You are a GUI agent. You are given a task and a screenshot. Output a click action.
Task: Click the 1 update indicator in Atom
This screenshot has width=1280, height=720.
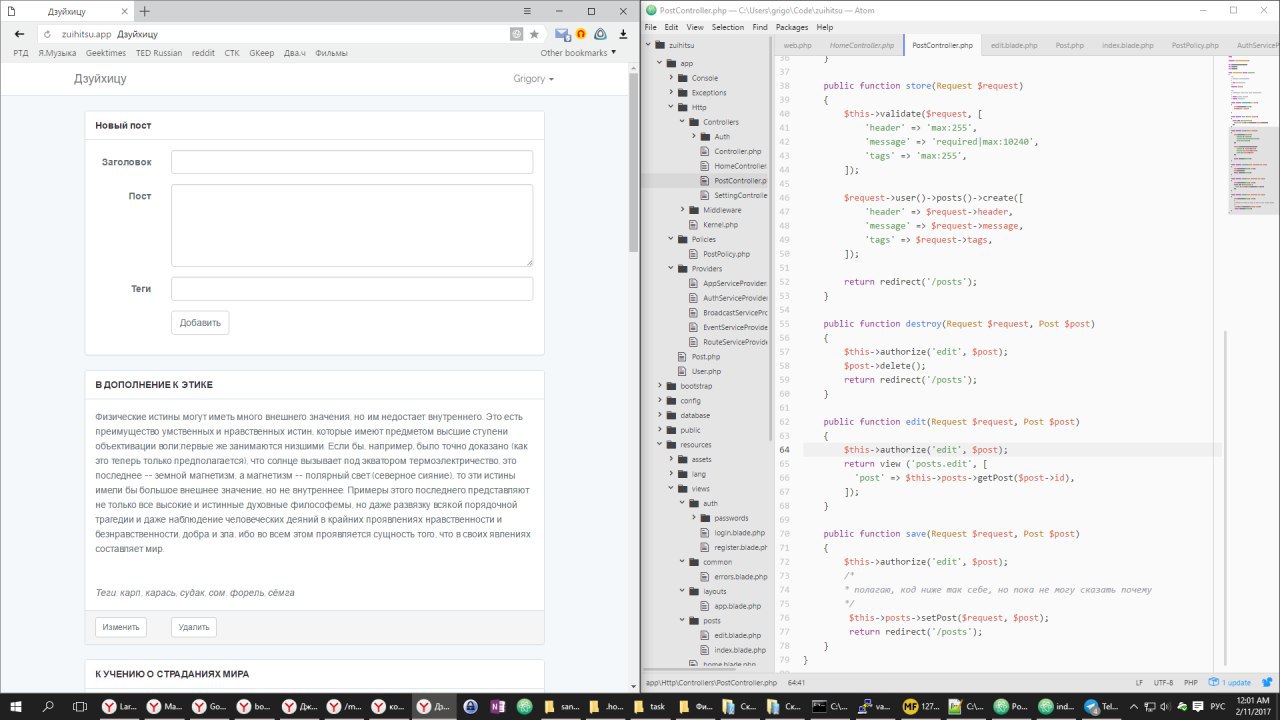pos(1229,682)
